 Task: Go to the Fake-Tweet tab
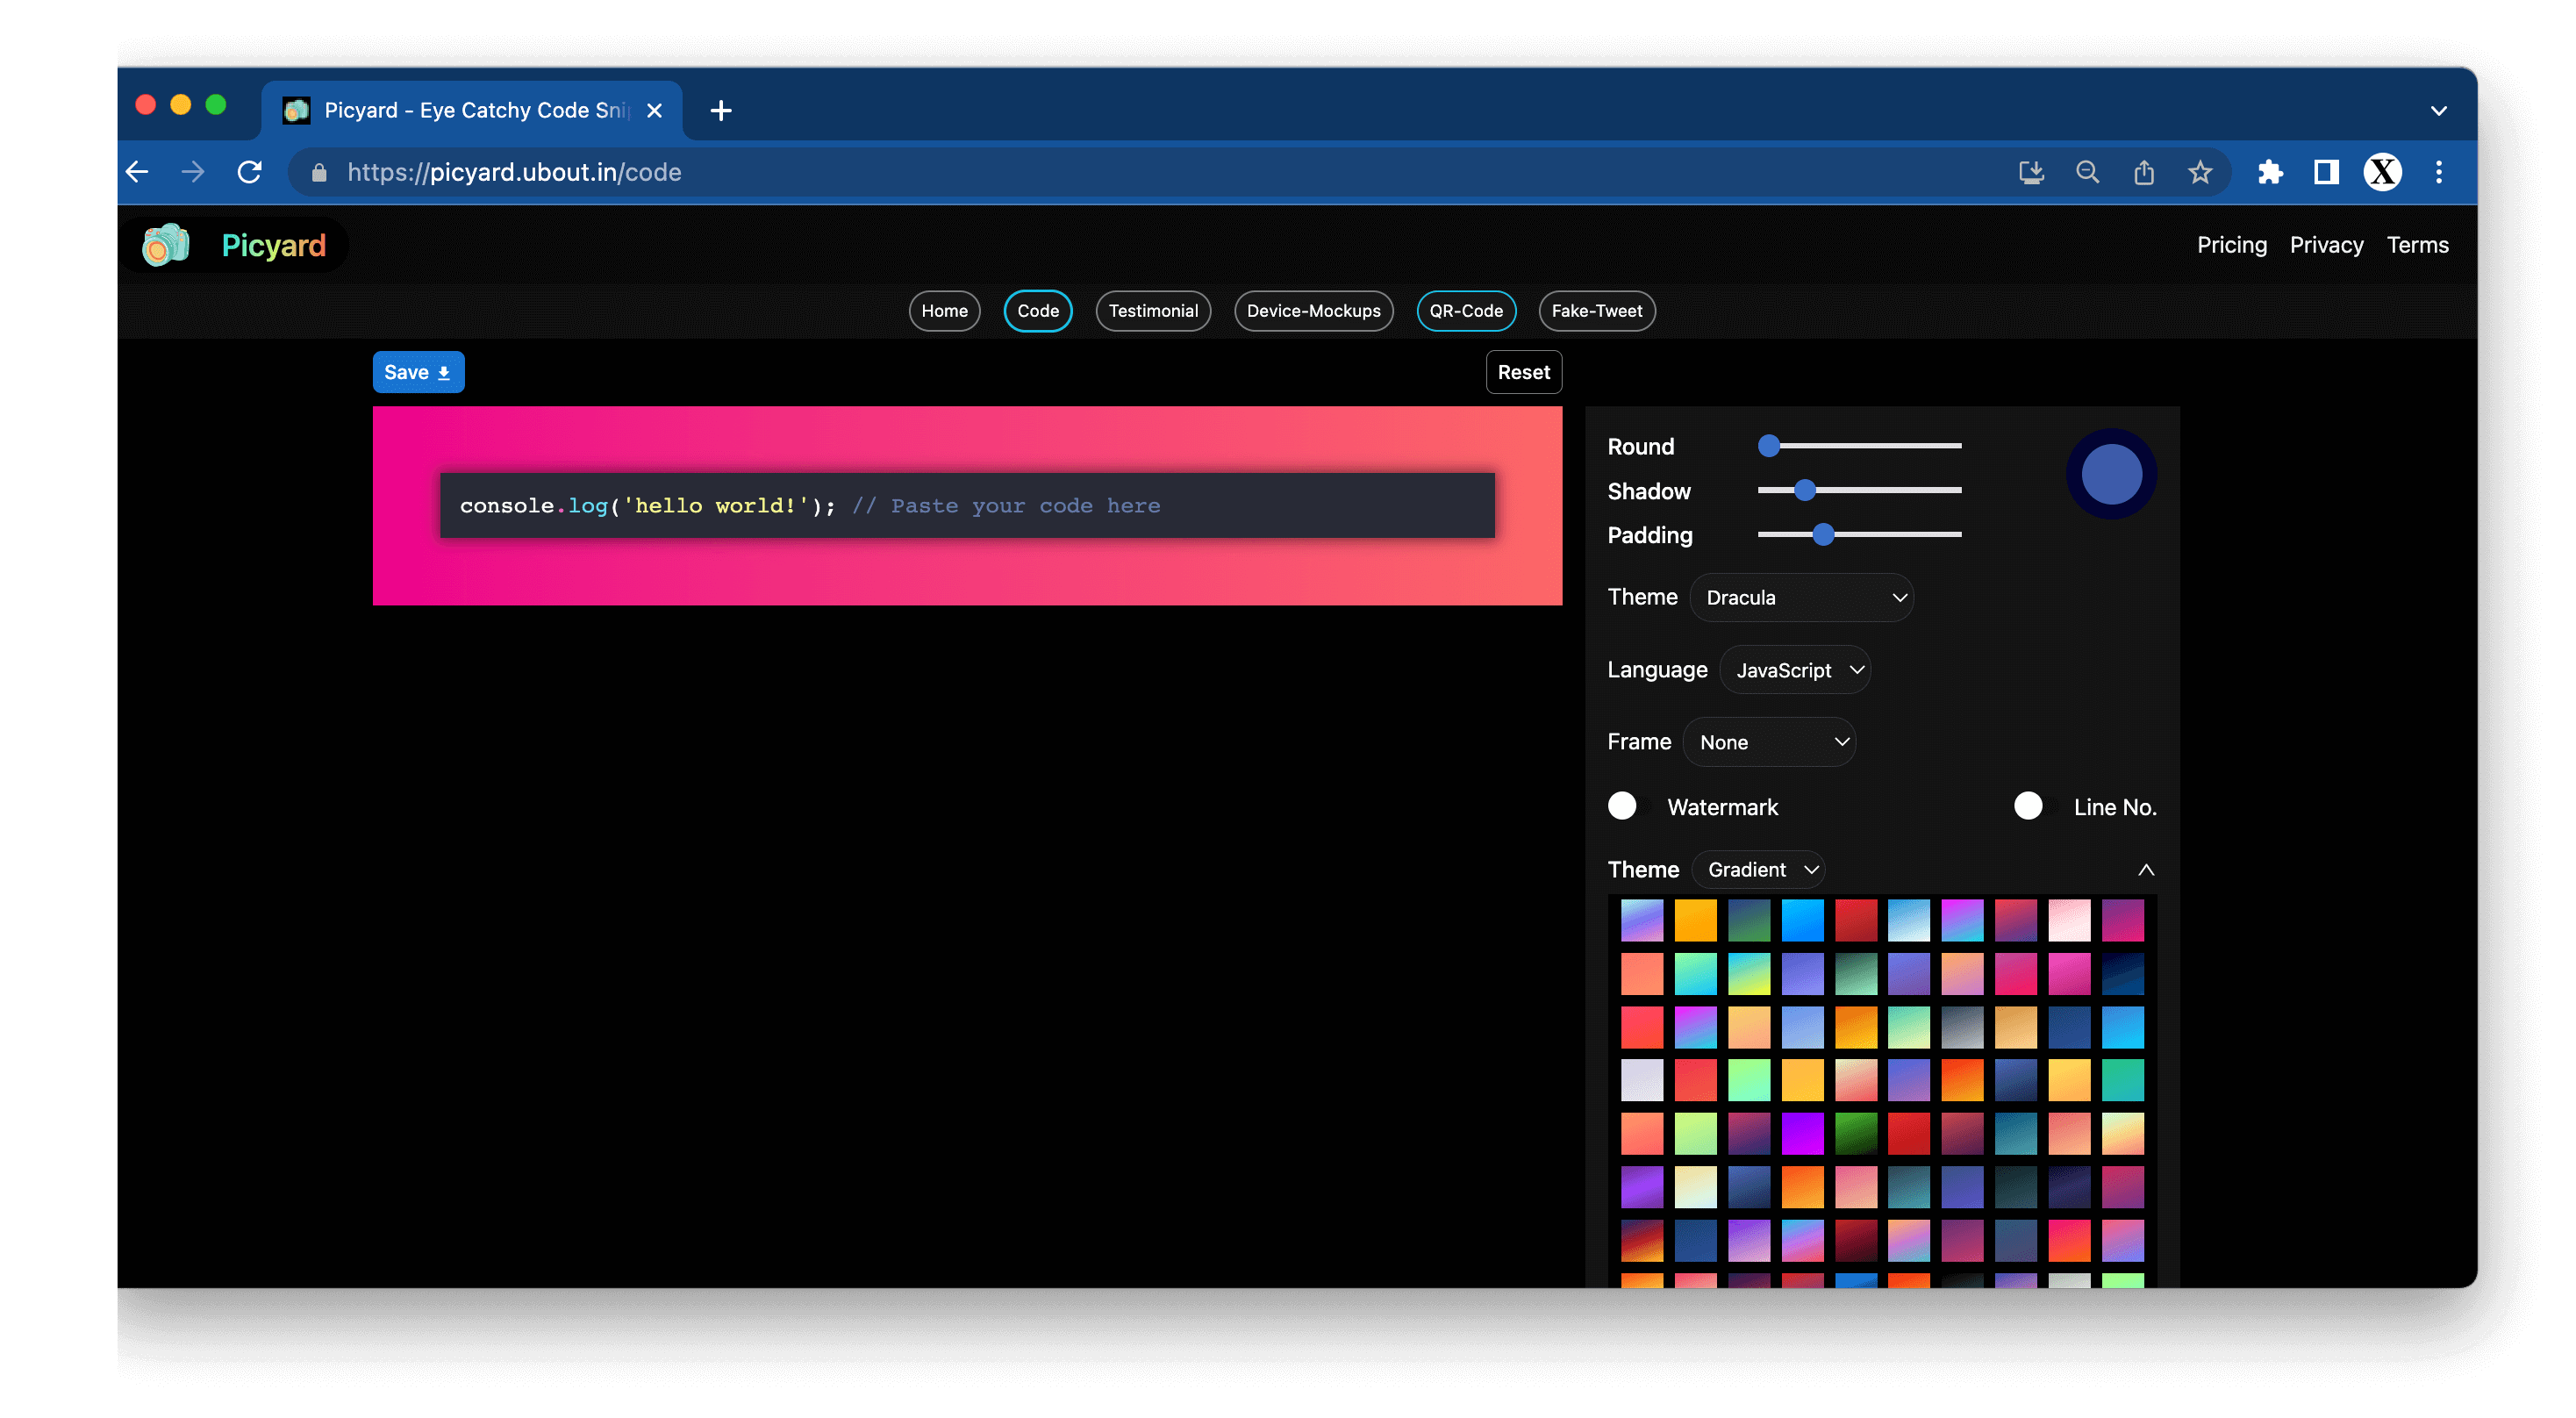1596,311
